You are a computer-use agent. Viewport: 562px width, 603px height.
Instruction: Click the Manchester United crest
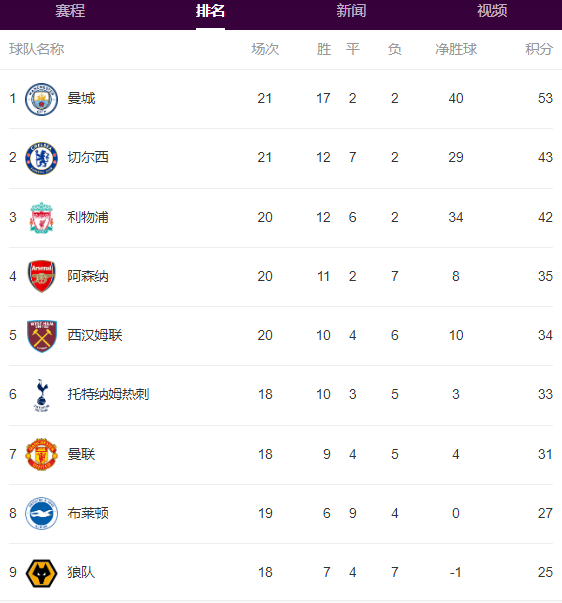[42, 454]
